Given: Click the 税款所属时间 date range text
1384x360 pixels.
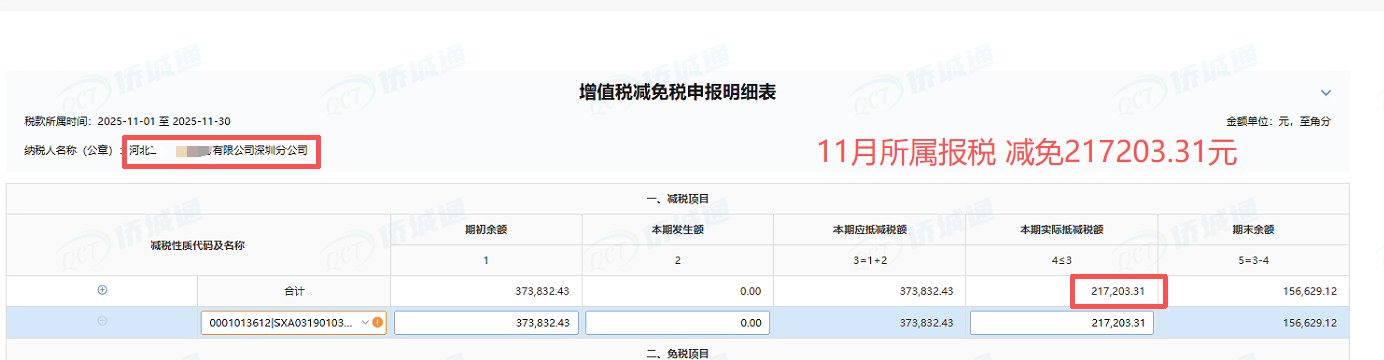Looking at the screenshot, I should pos(128,121).
